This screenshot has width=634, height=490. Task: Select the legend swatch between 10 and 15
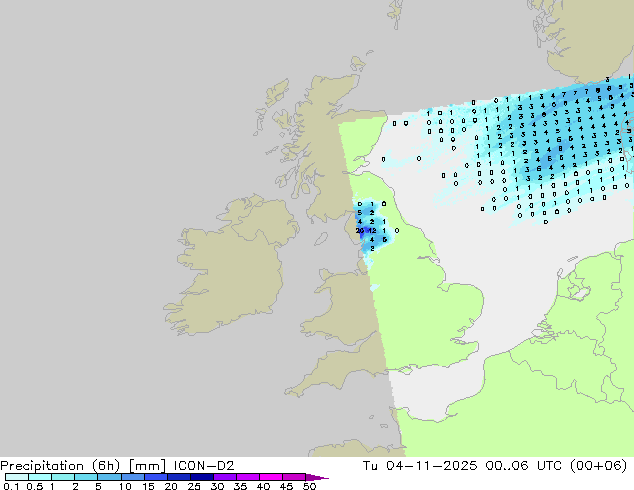132,477
